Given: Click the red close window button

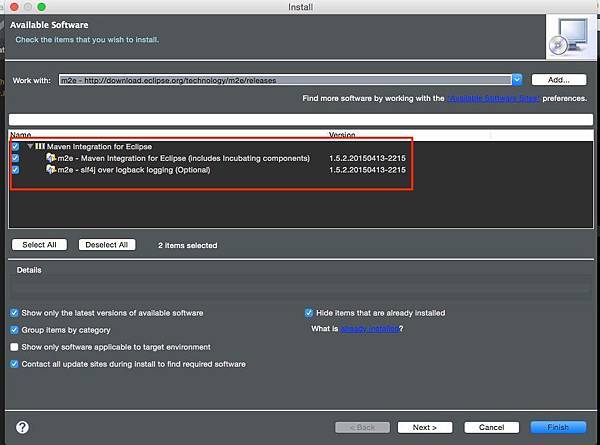Looking at the screenshot, I should pyautogui.click(x=14, y=7).
